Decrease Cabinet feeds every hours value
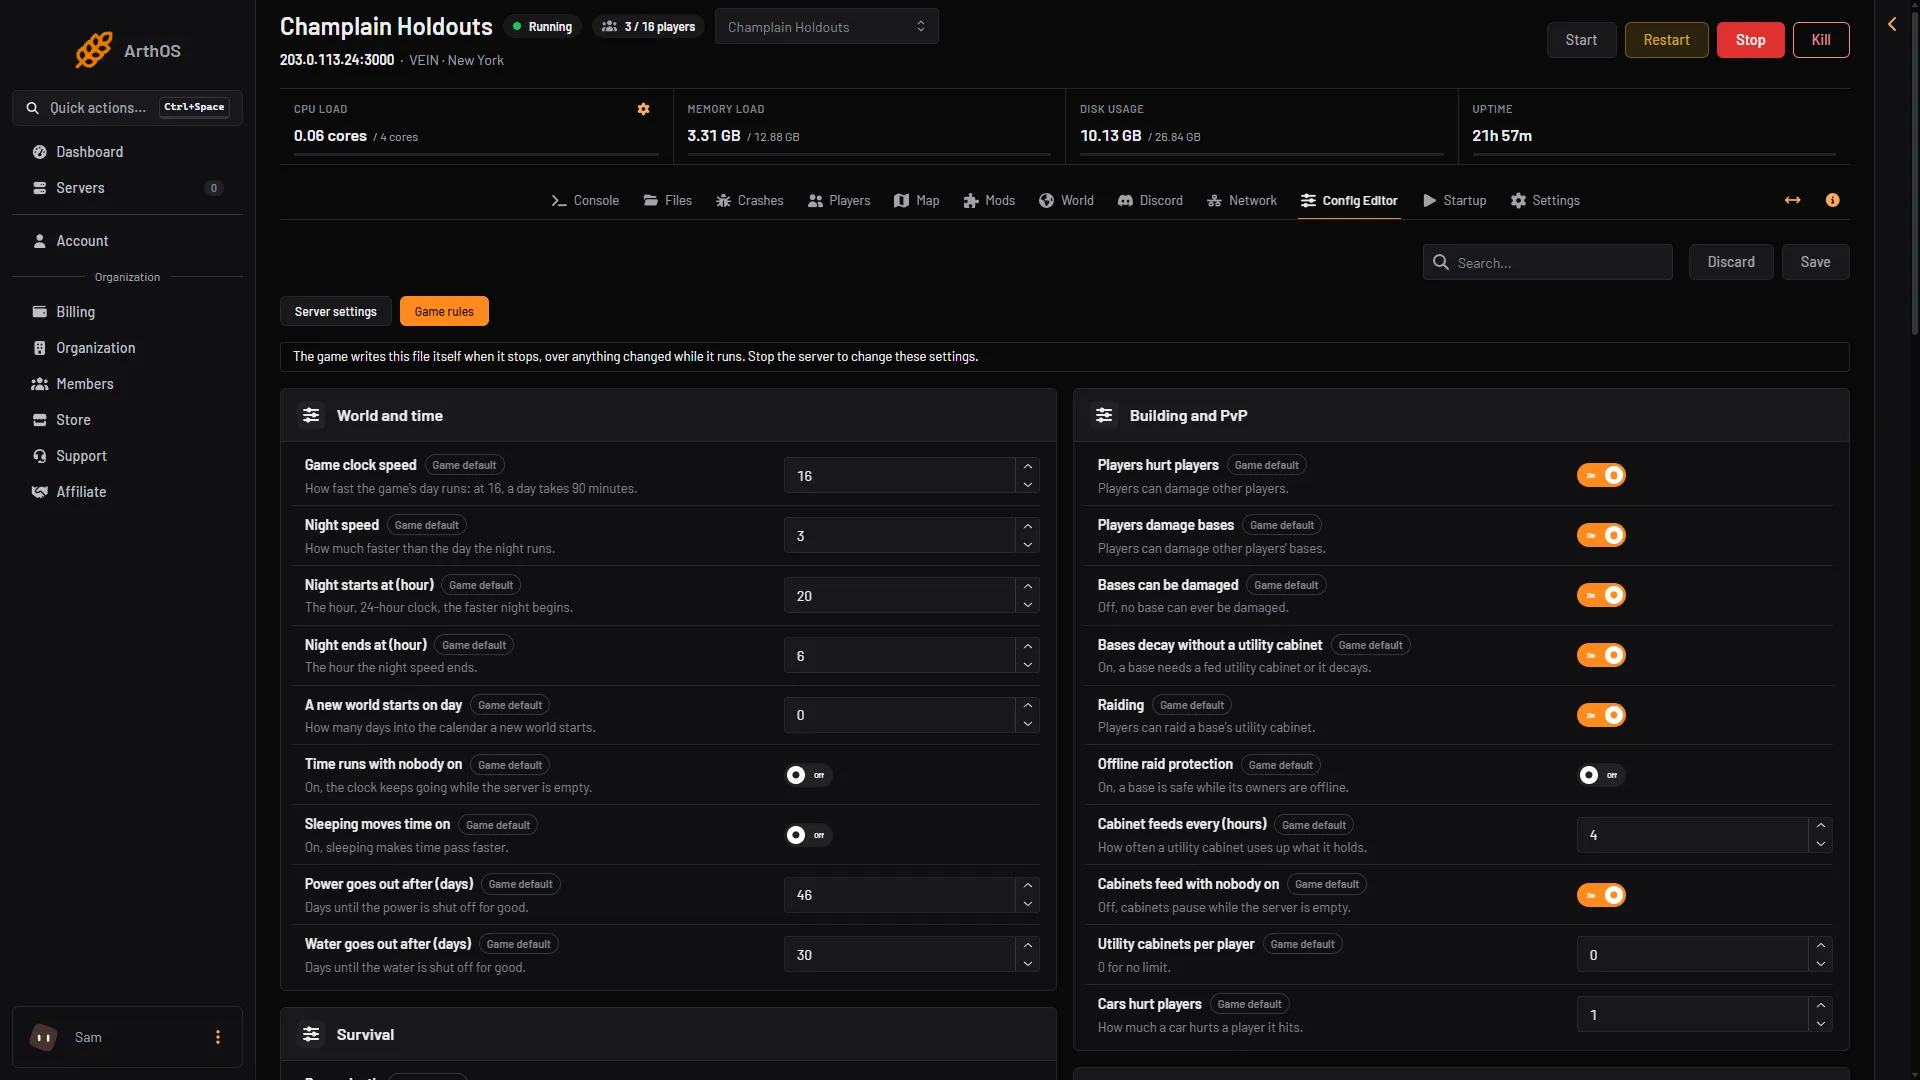 [1820, 845]
